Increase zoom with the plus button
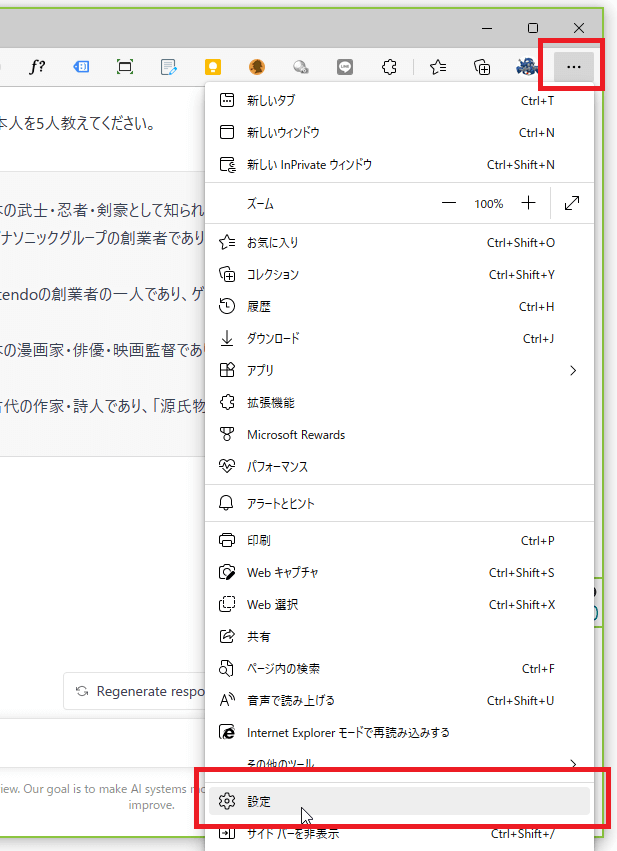This screenshot has width=617, height=851. point(529,203)
